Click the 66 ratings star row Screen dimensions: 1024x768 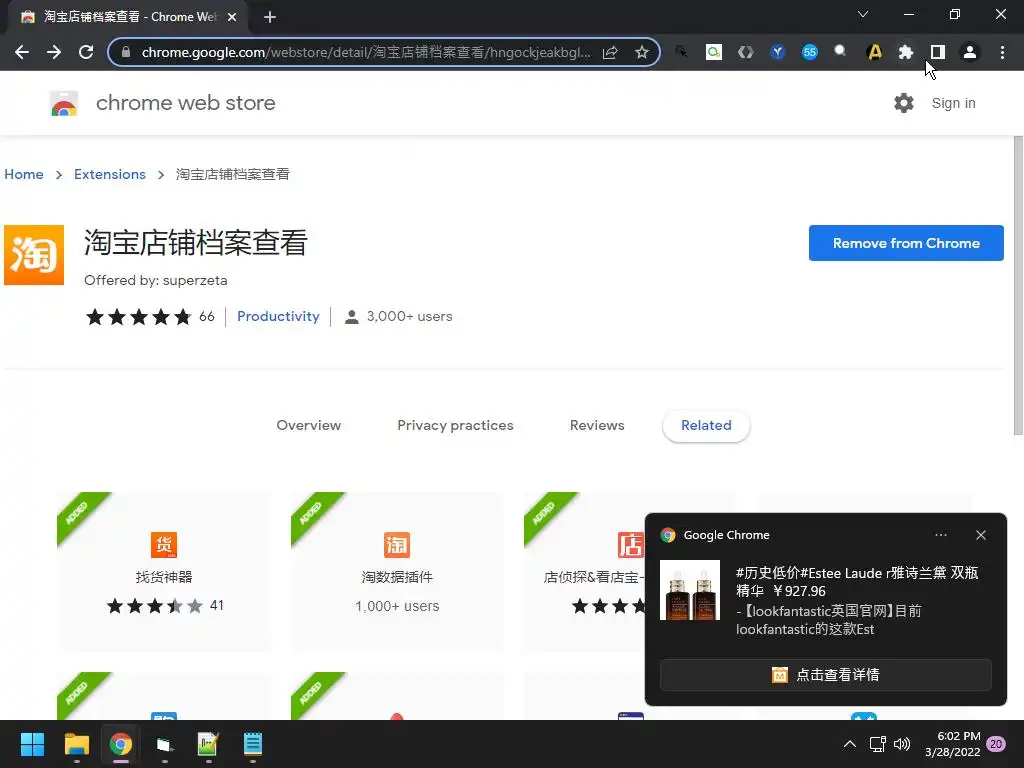150,317
